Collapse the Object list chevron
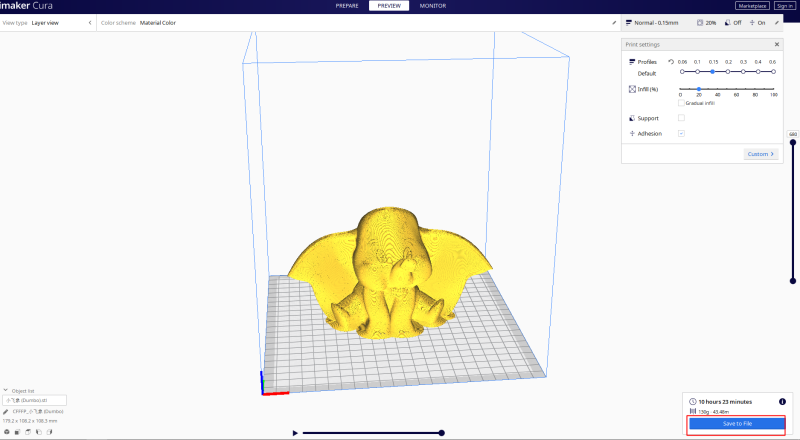800x440 pixels. coord(6,390)
